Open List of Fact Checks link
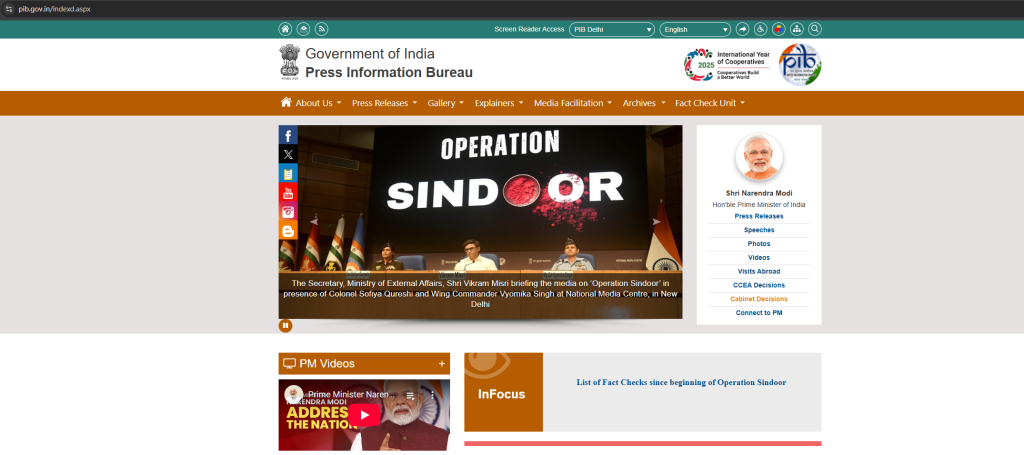The image size is (1024, 455). click(x=681, y=382)
